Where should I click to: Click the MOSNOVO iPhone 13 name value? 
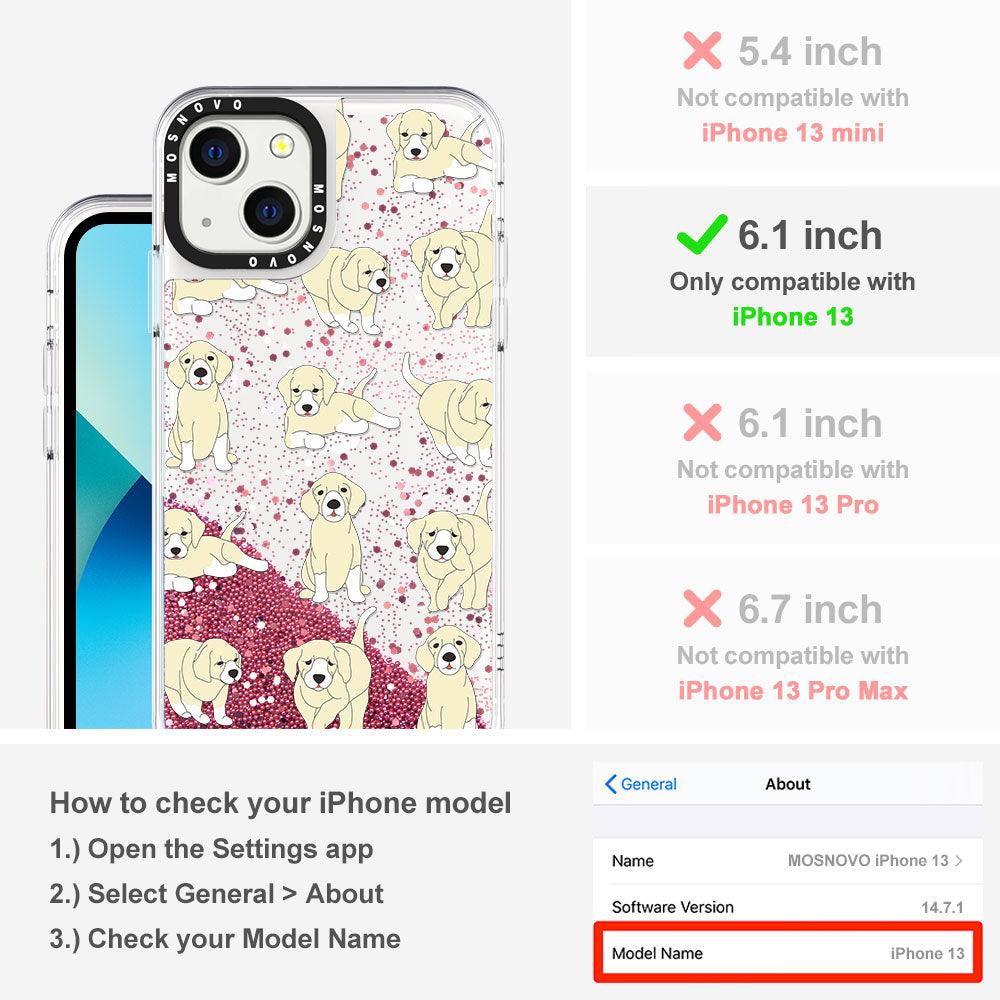point(868,860)
